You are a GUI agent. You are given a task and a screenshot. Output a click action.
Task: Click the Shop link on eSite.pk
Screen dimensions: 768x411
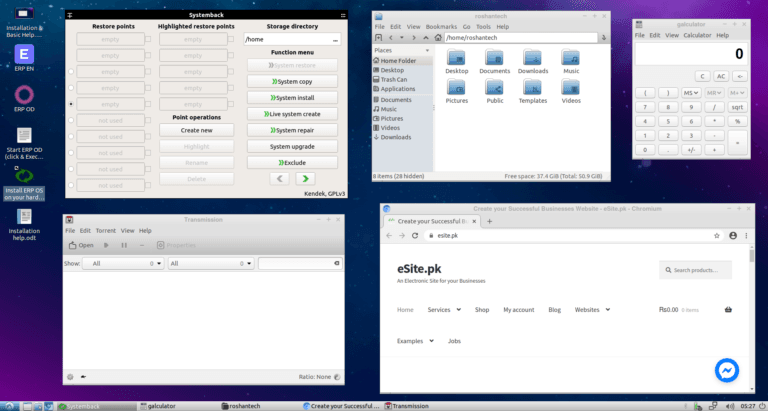point(482,310)
